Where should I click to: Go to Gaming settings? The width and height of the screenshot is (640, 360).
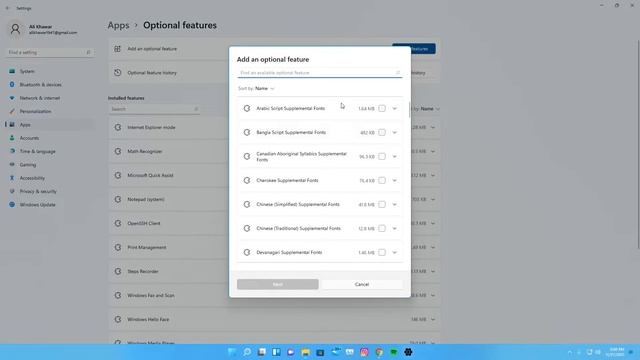49,165
